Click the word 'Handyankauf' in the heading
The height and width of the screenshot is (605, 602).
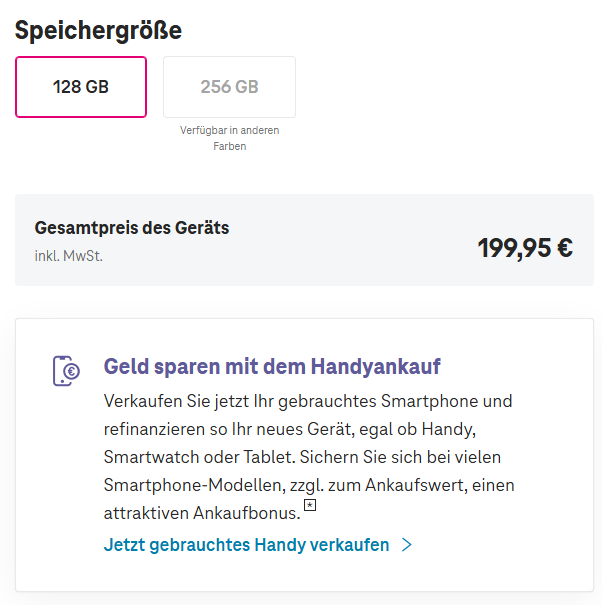click(378, 366)
